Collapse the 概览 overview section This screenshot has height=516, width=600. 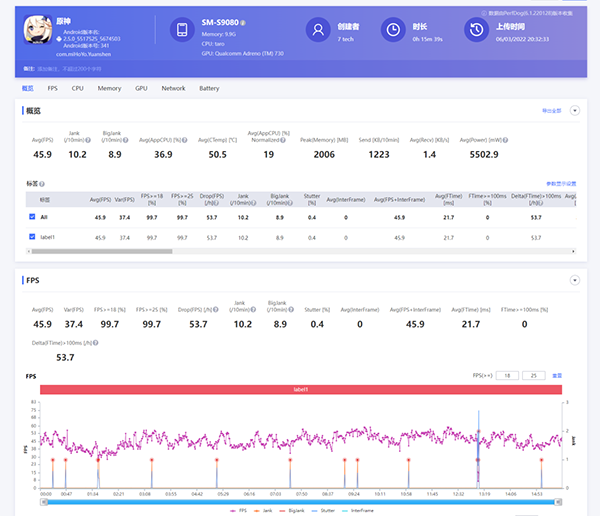(x=575, y=111)
